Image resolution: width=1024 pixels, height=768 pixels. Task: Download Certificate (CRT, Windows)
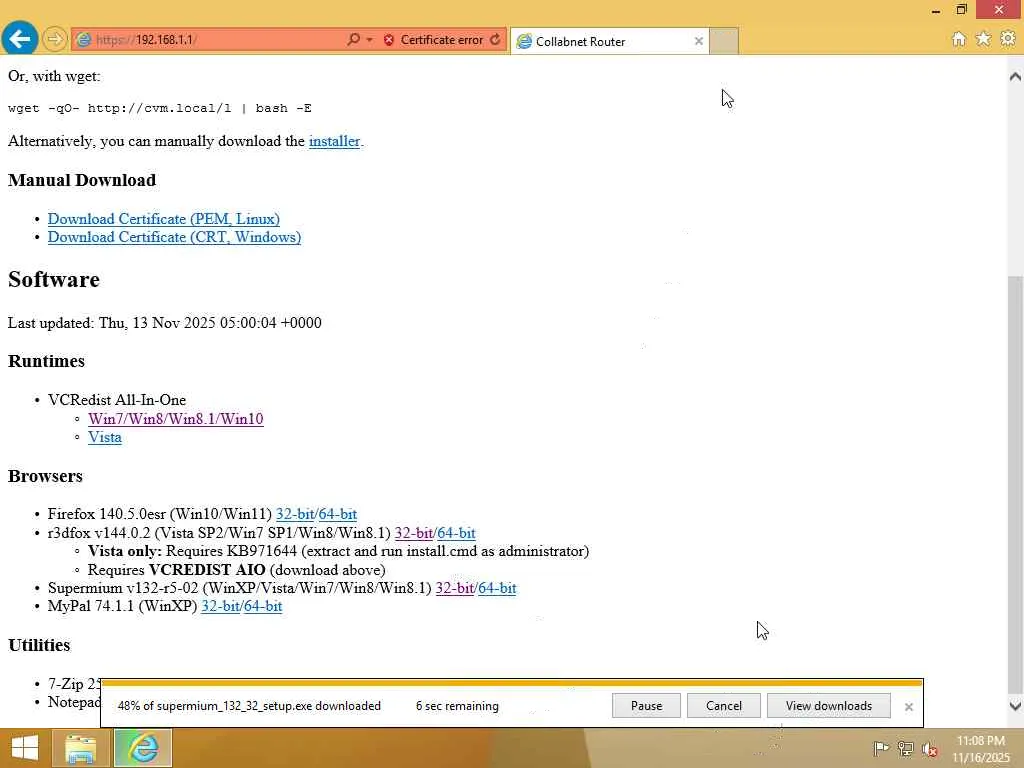[174, 237]
